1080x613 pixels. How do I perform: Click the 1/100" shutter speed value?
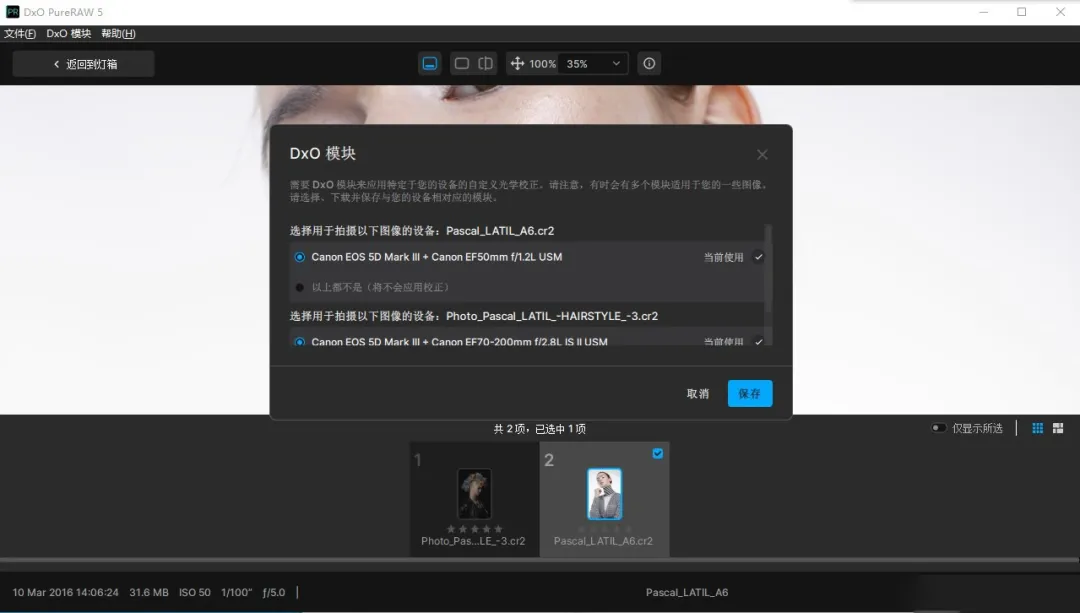pos(236,592)
